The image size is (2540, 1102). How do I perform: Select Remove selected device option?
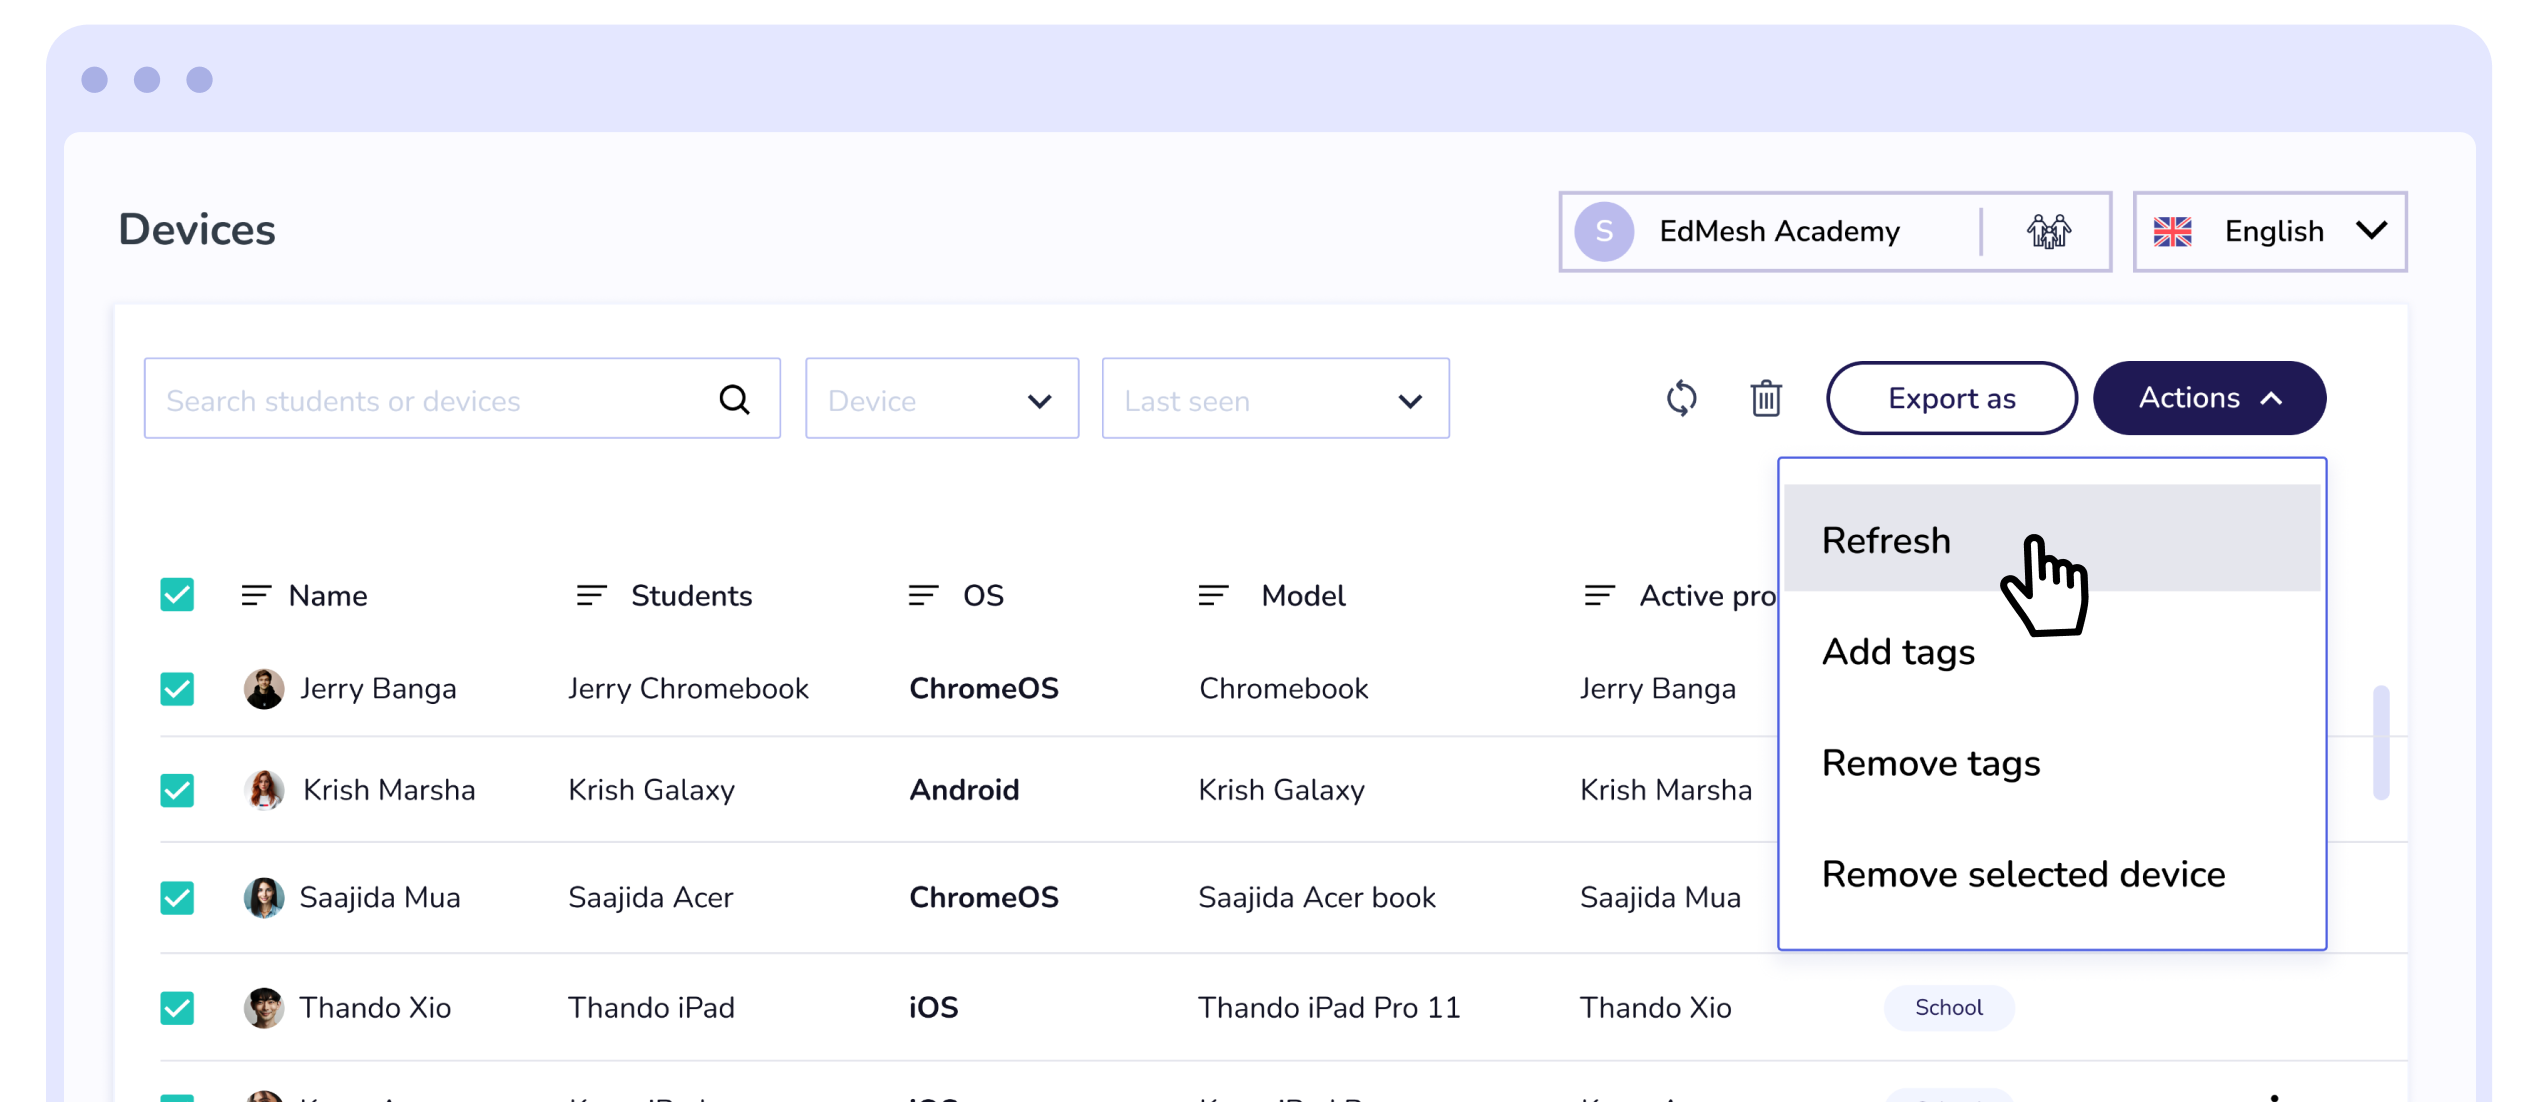(x=2022, y=874)
